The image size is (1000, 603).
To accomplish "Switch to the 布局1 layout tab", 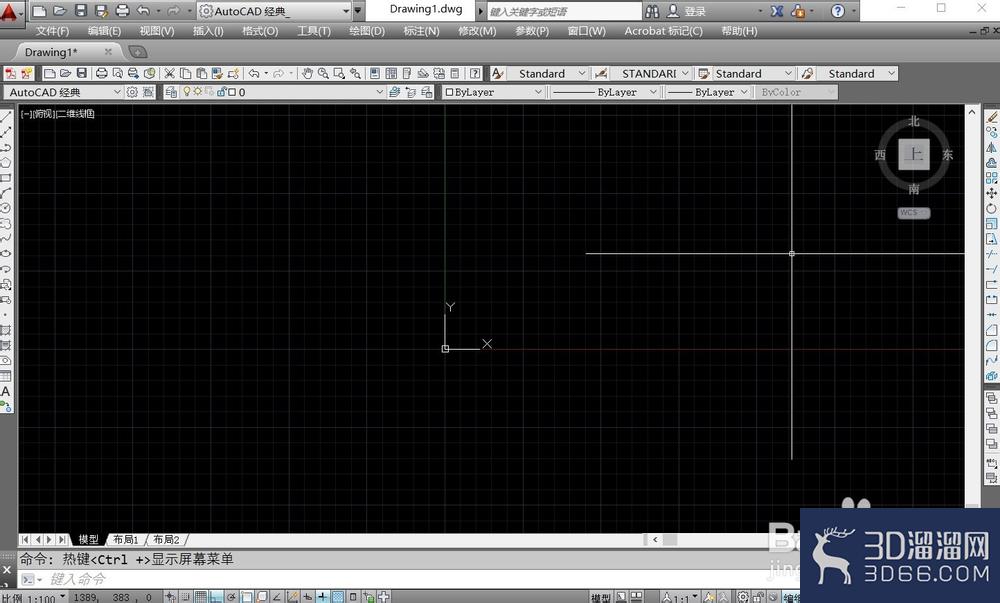I will (126, 539).
